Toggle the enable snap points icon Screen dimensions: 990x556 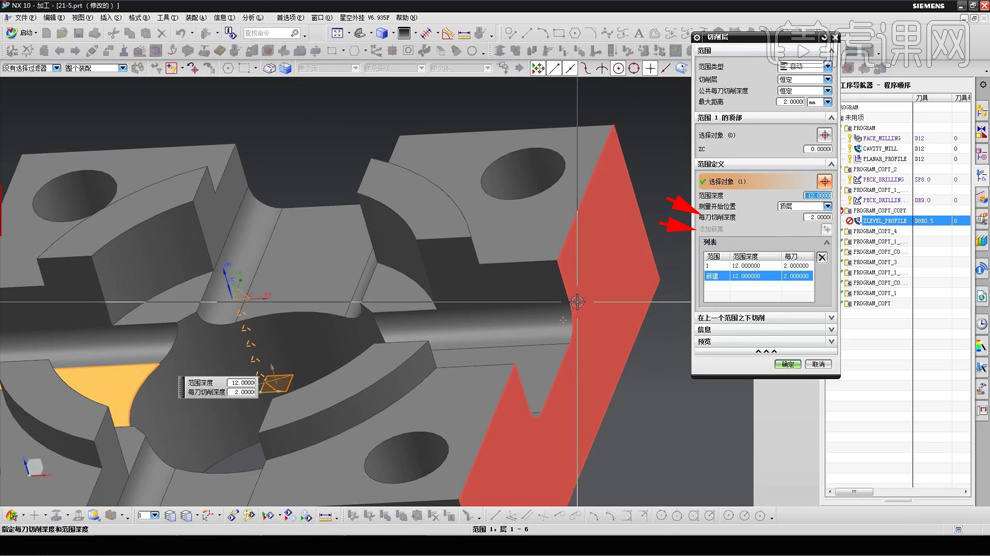coord(538,68)
